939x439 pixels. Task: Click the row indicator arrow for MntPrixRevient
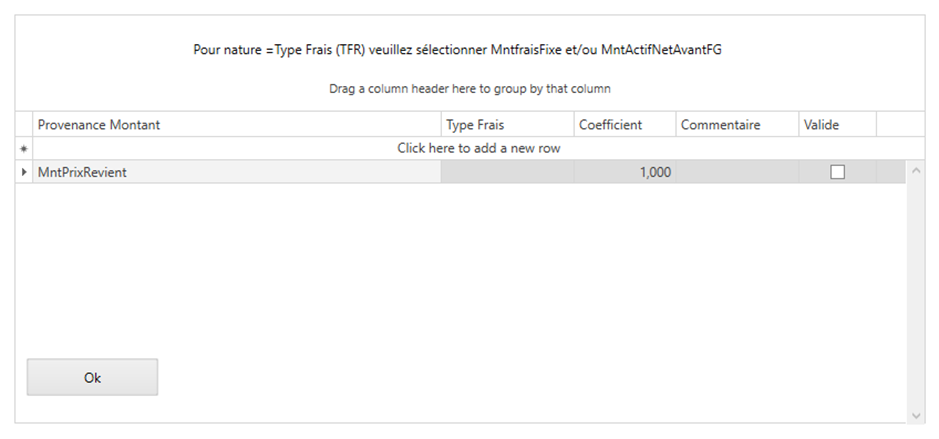[x=24, y=172]
